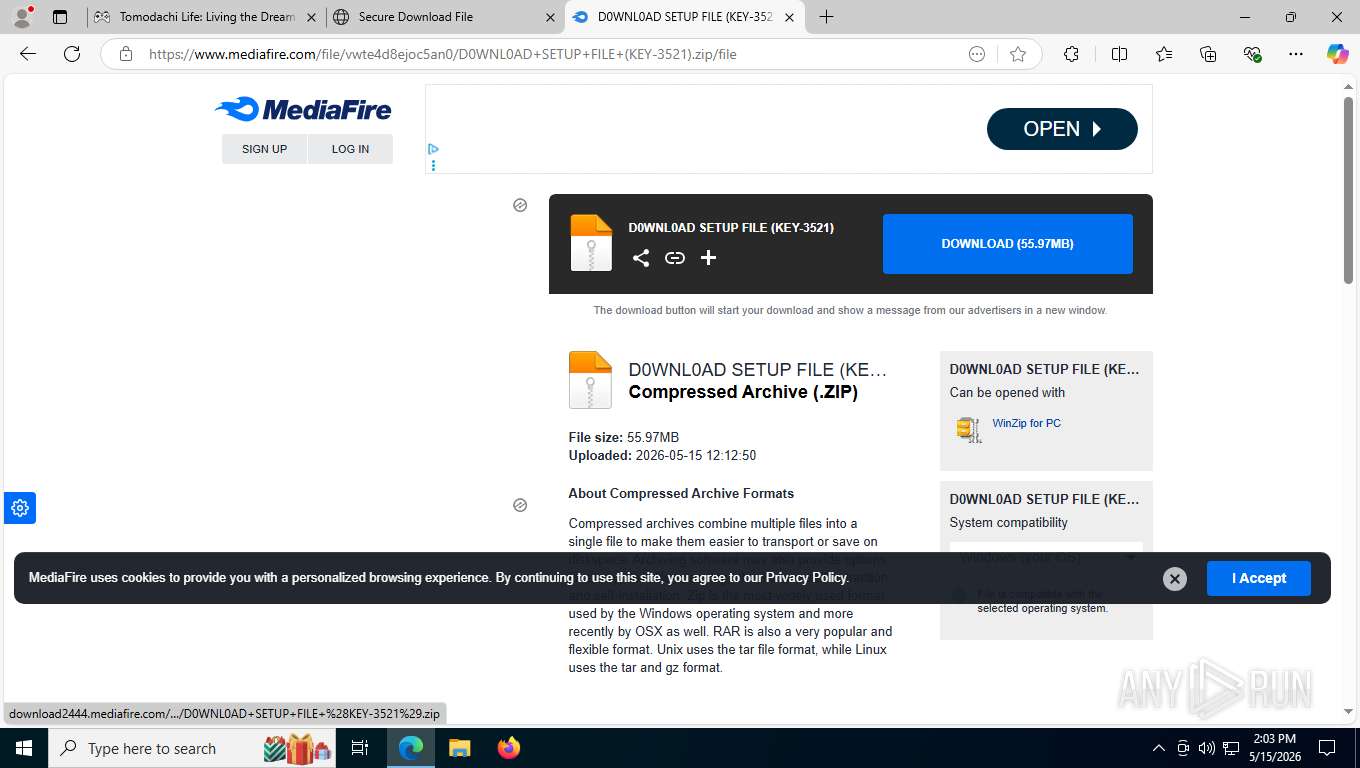Click the MediaFire logo
Screen dimensions: 1360x768
[x=303, y=109]
